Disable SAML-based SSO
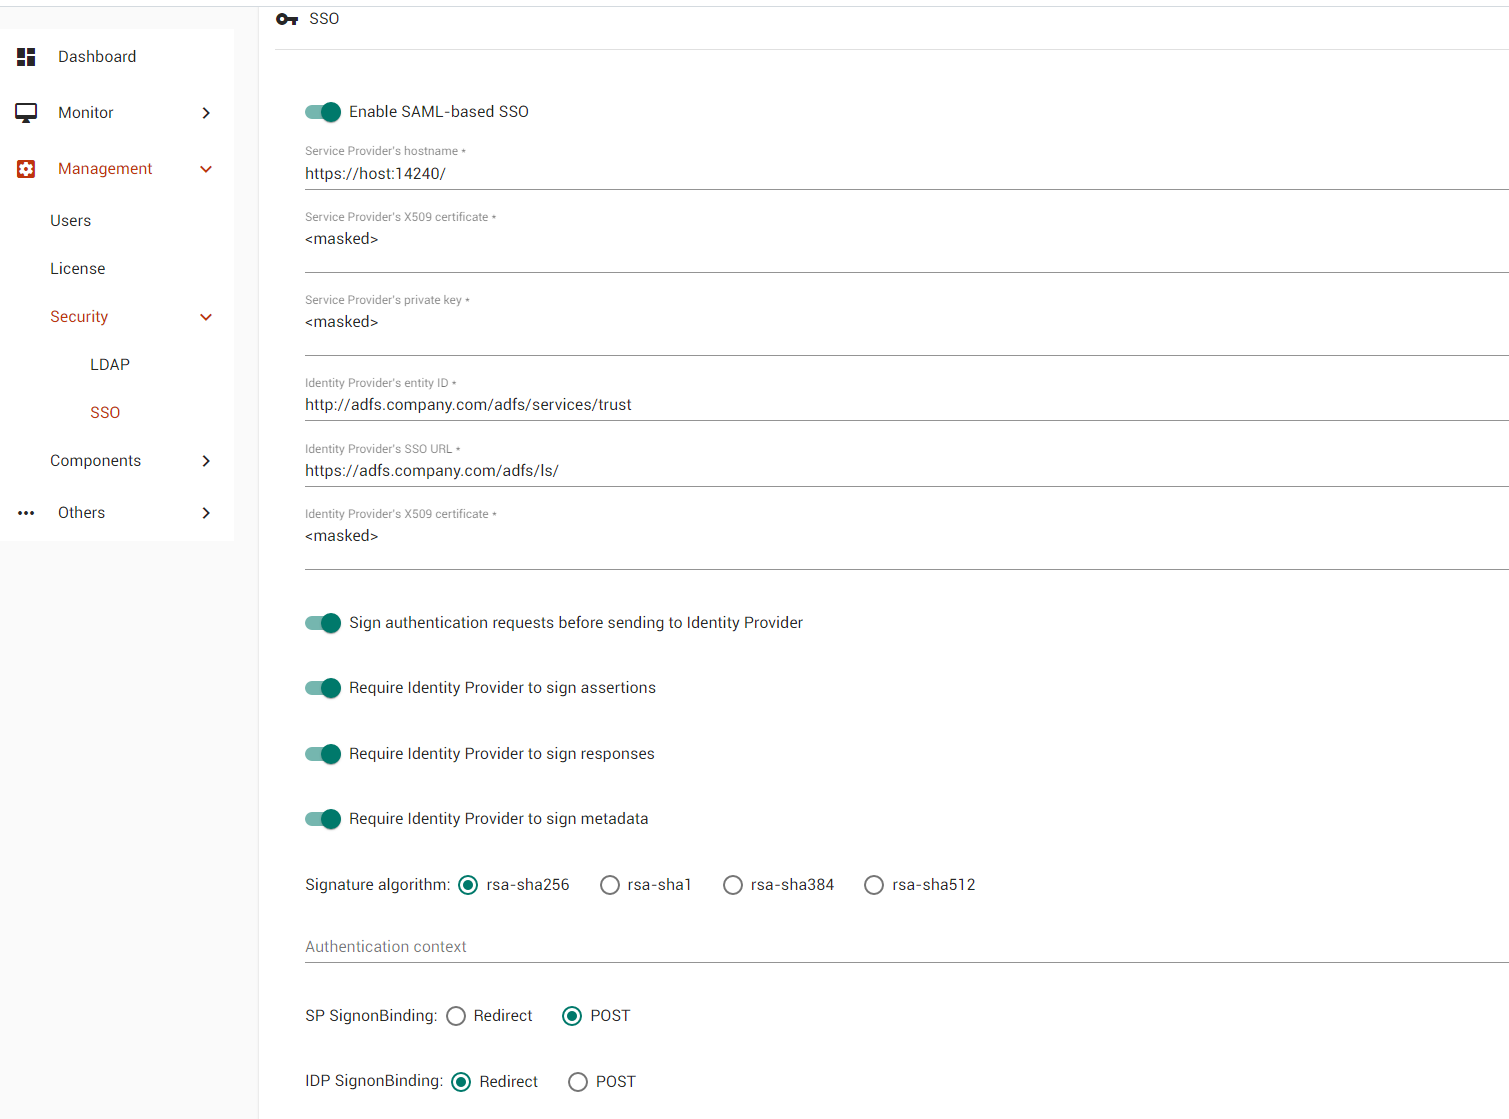Viewport: 1509px width, 1119px height. pos(322,112)
